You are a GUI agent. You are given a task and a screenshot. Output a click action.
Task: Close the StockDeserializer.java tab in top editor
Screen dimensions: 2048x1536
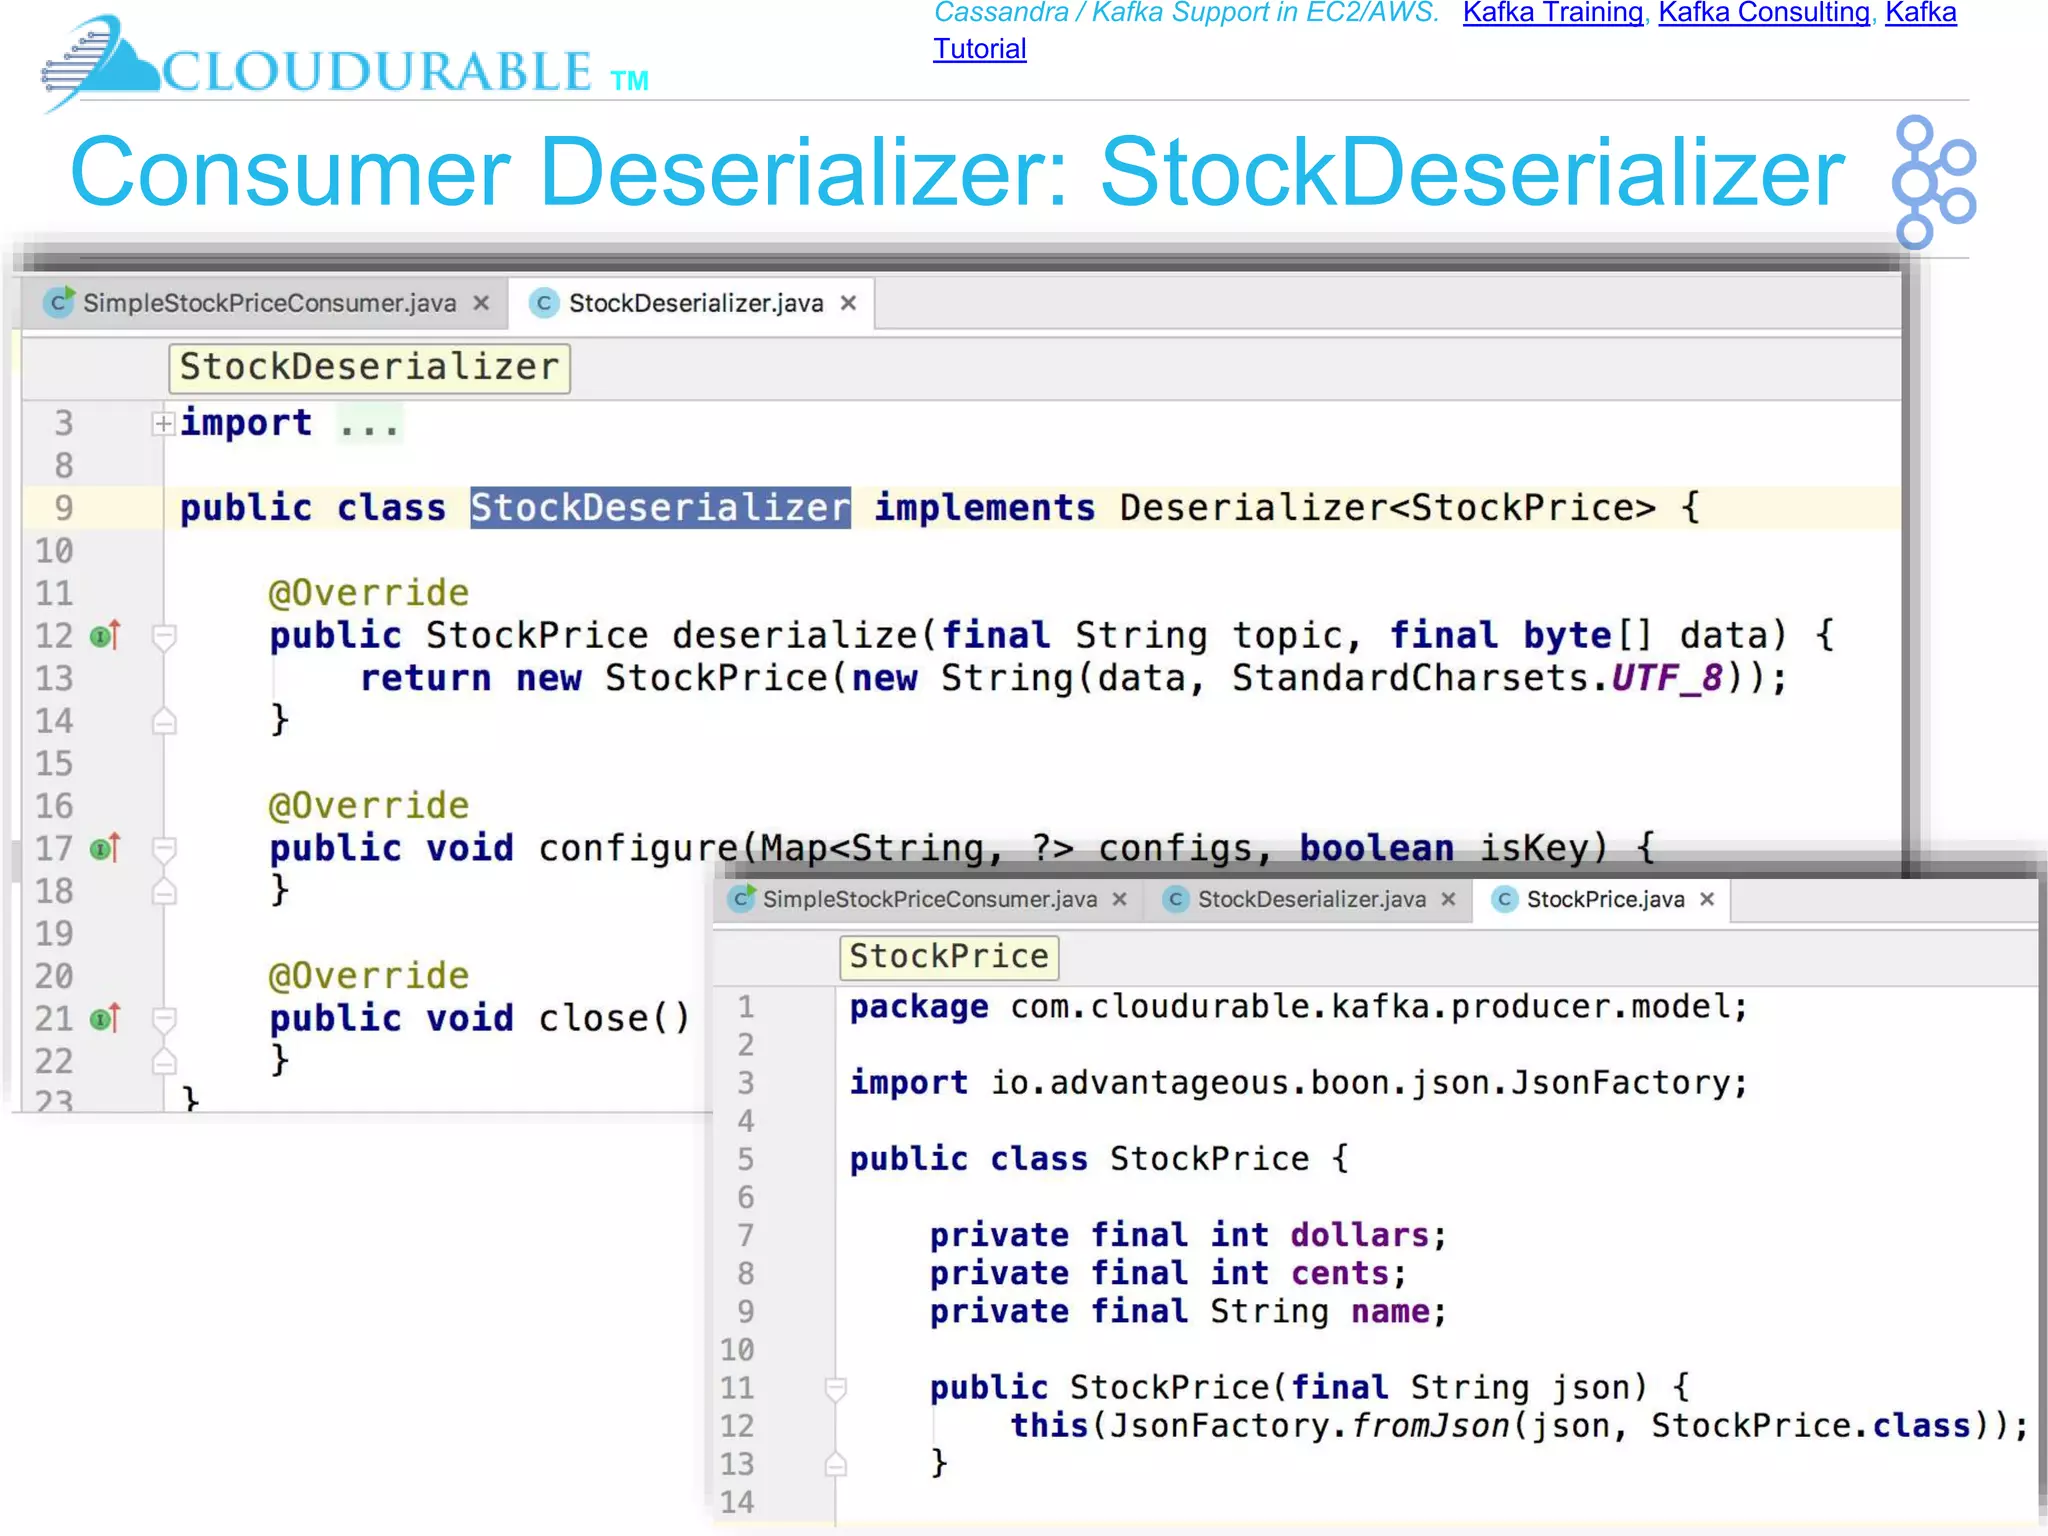coord(848,303)
